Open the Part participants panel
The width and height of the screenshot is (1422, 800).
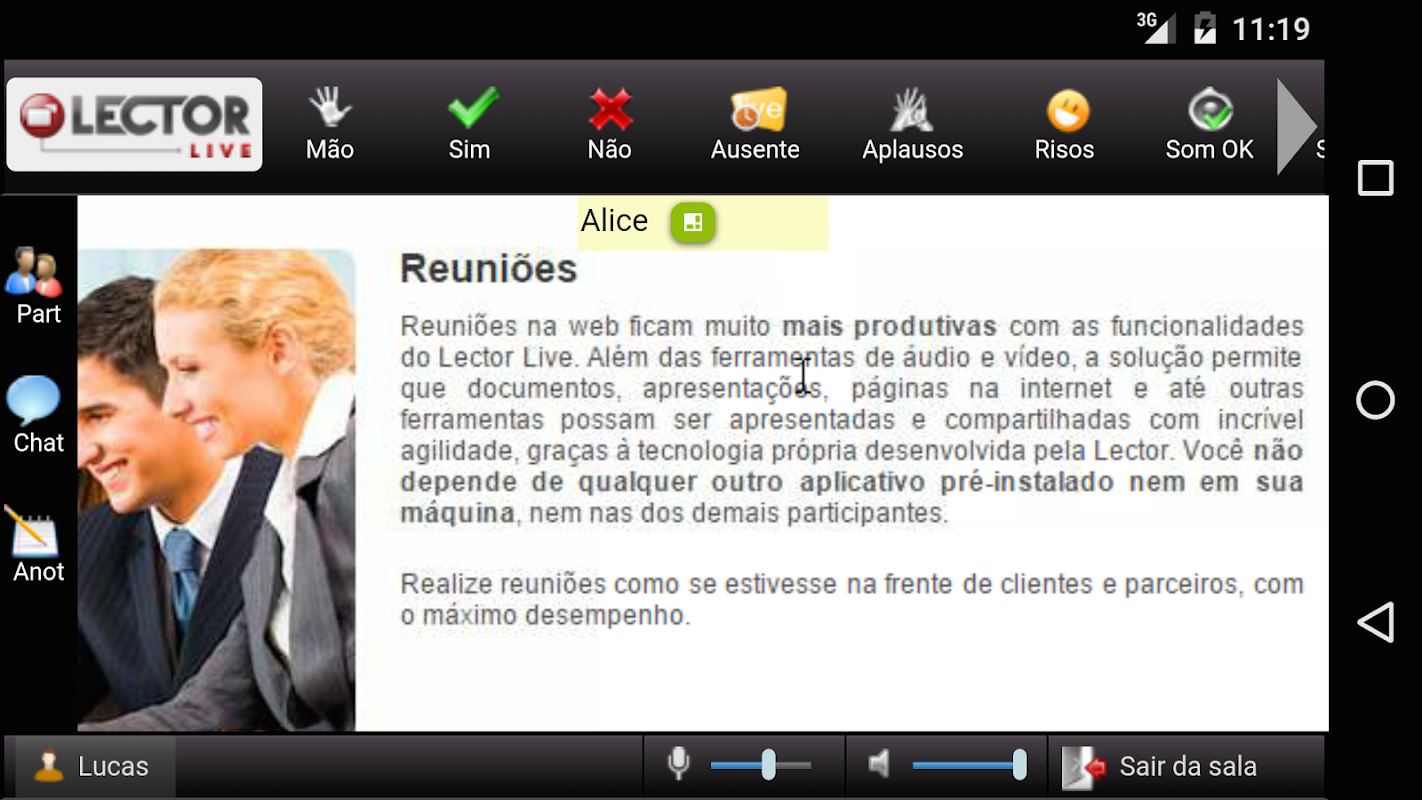38,286
